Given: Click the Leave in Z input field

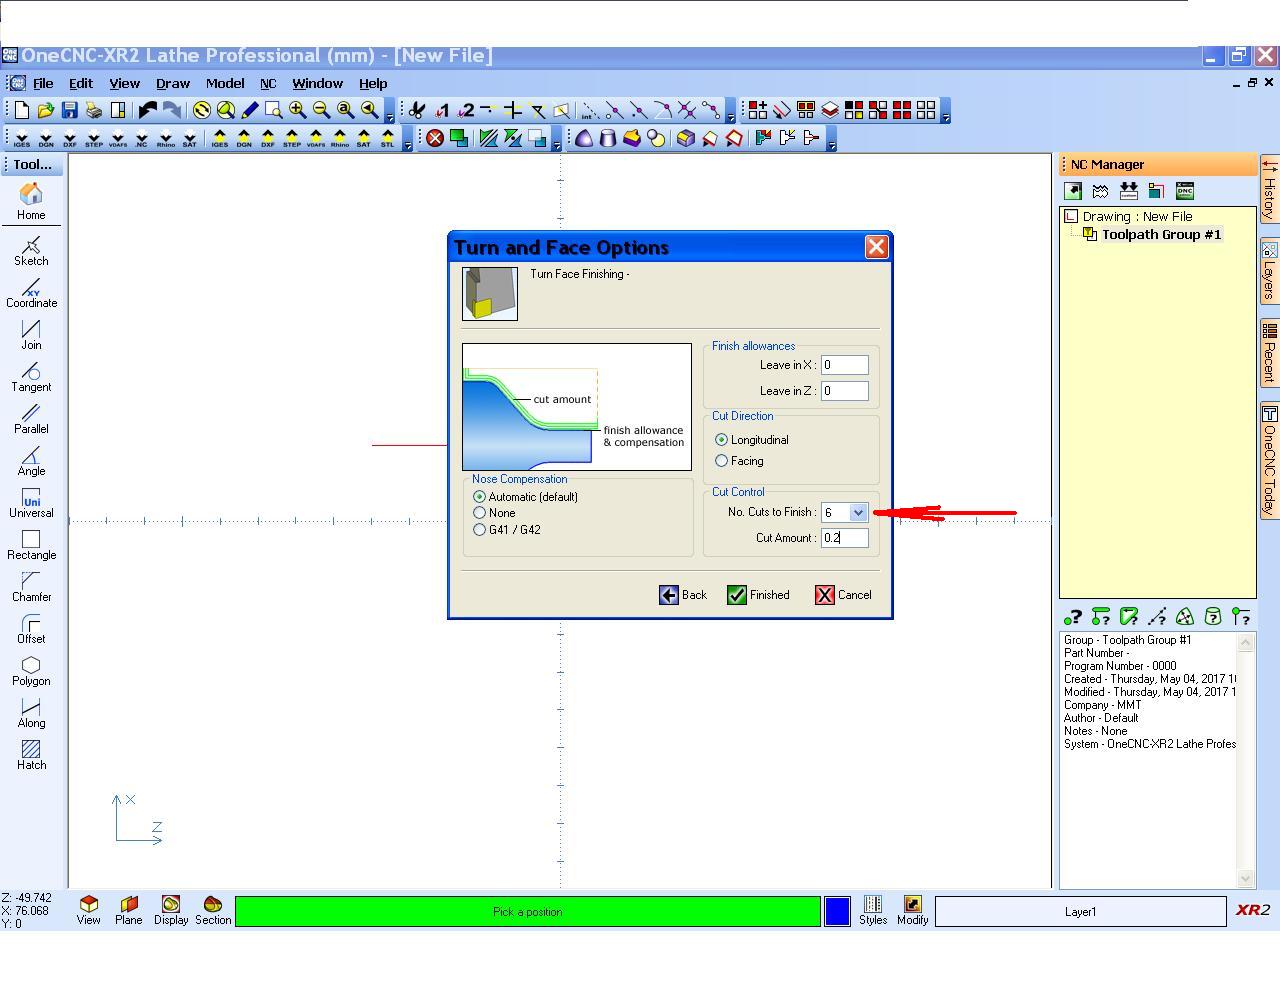Looking at the screenshot, I should click(845, 391).
